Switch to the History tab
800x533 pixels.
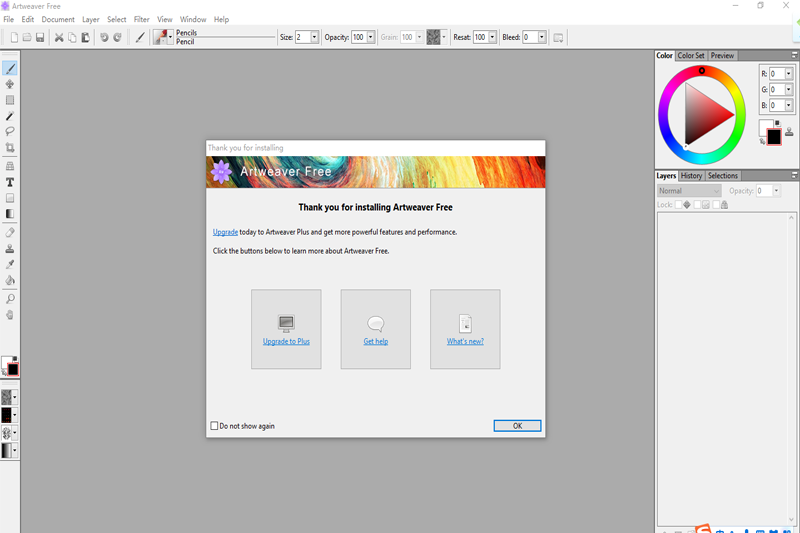691,176
